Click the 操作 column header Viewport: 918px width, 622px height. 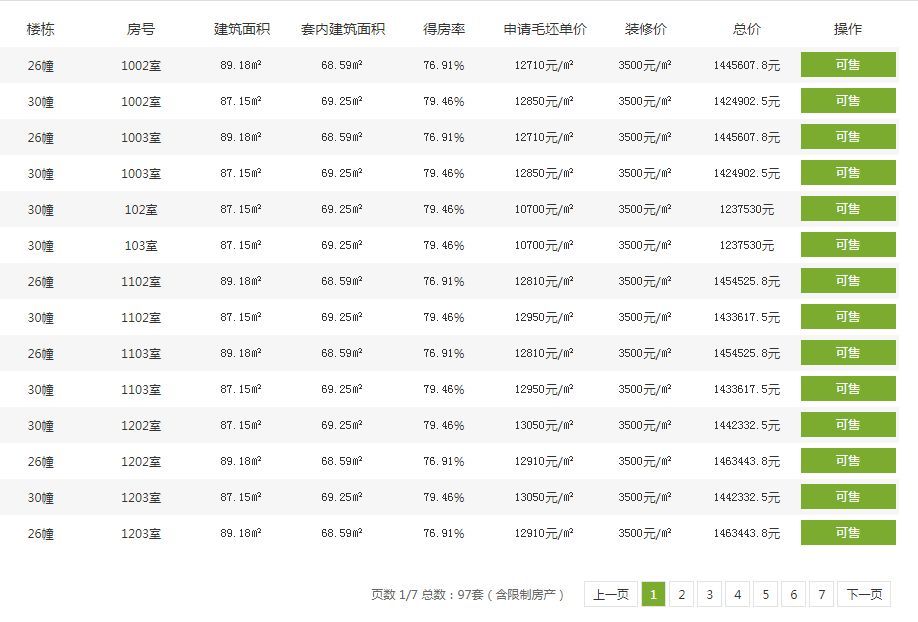point(848,29)
